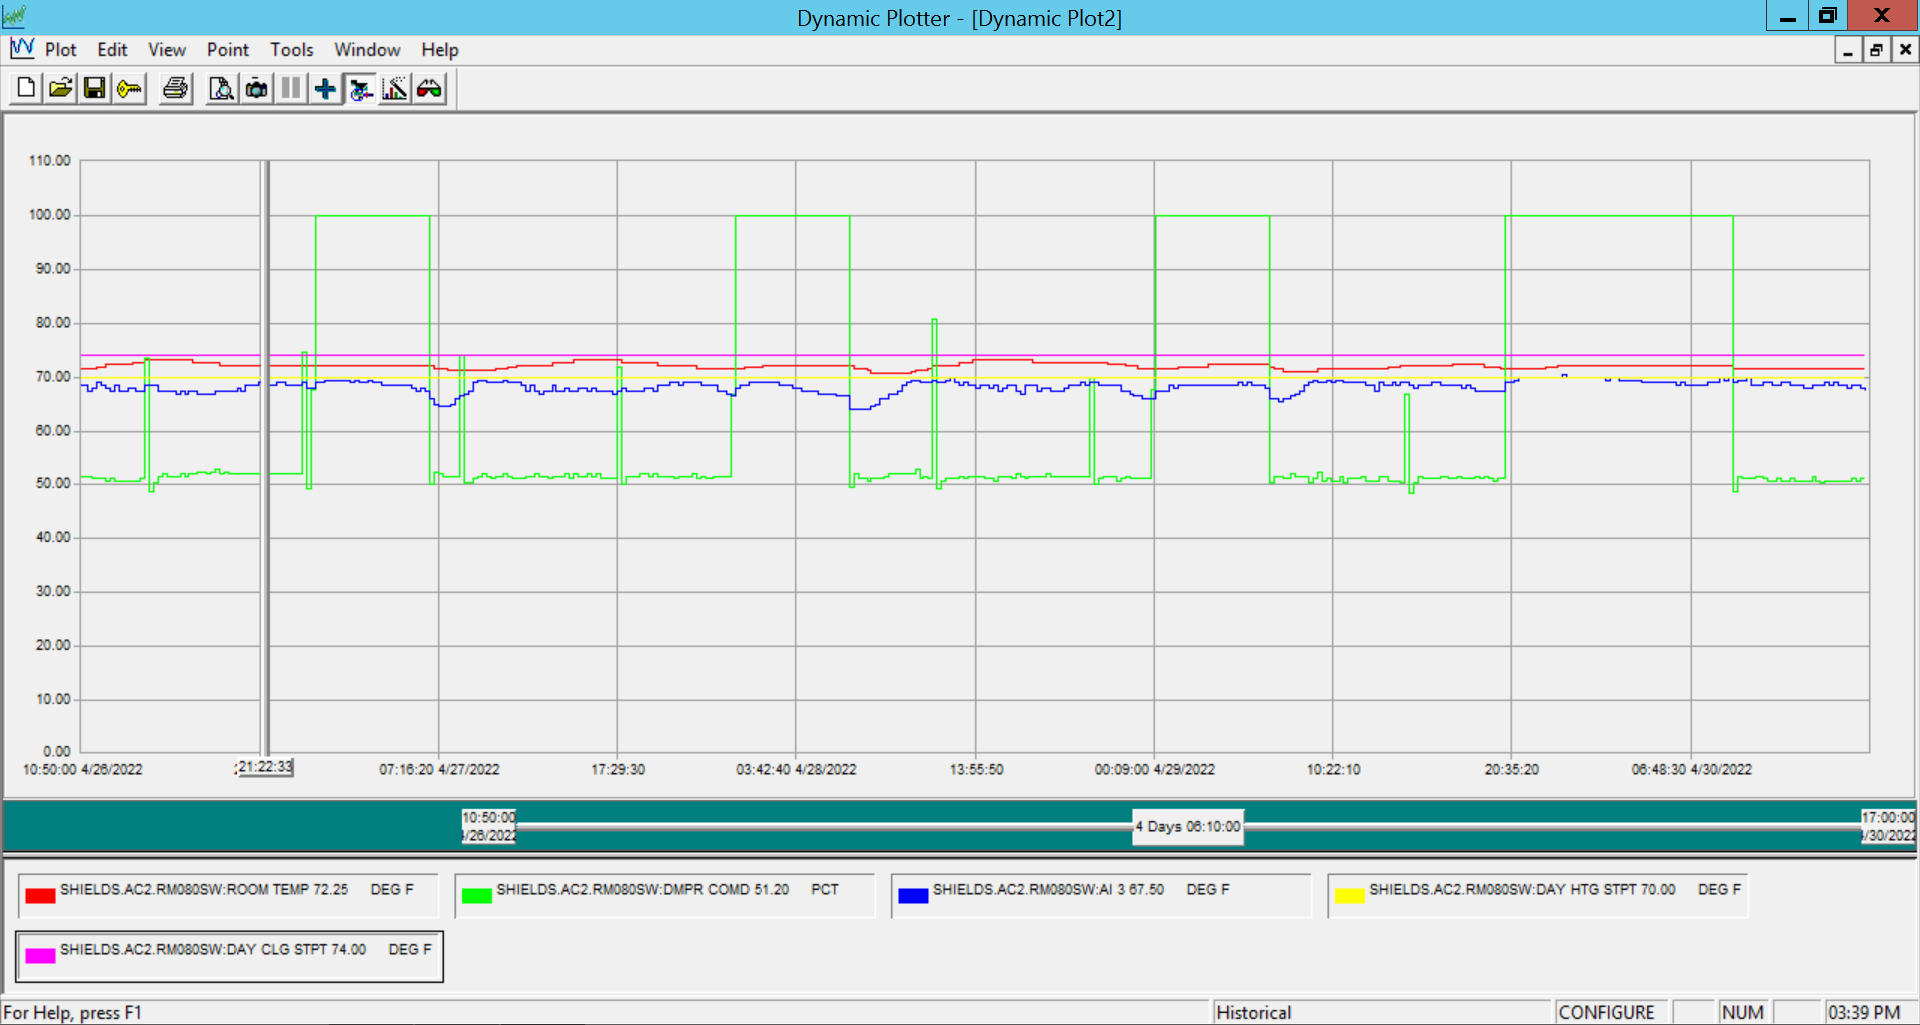Toggle pause on plot updating
The image size is (1920, 1025).
click(x=290, y=88)
